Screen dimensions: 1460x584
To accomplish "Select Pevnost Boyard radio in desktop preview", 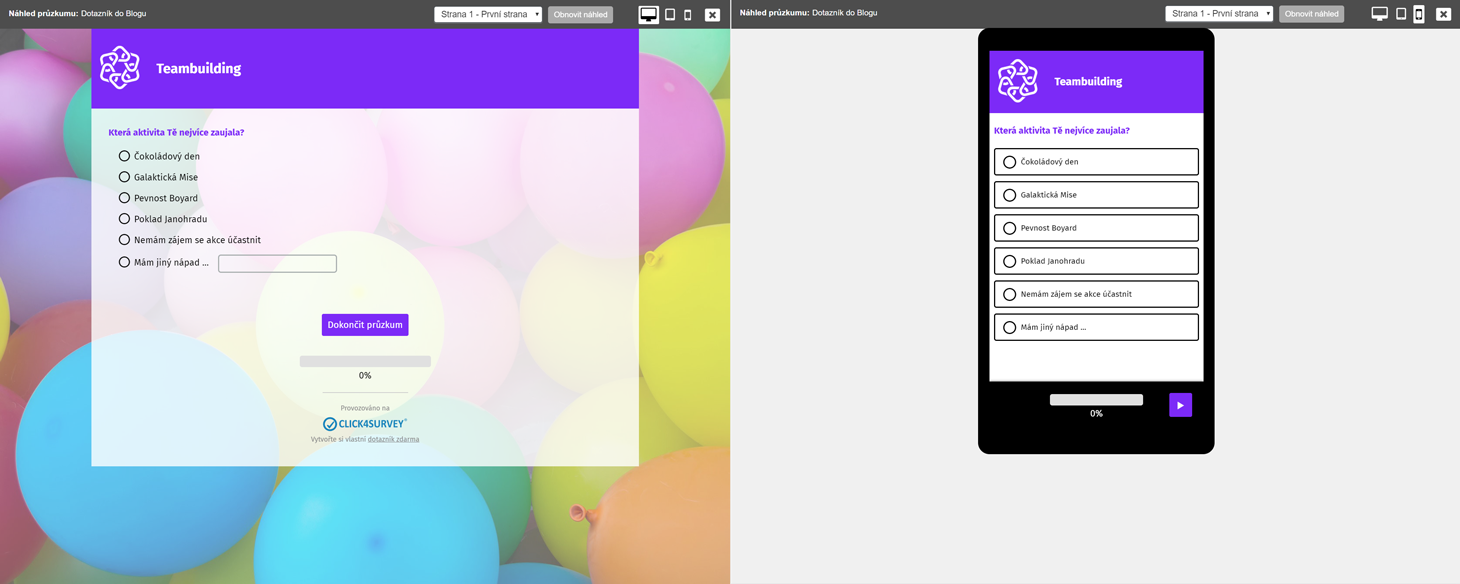I will click(124, 198).
